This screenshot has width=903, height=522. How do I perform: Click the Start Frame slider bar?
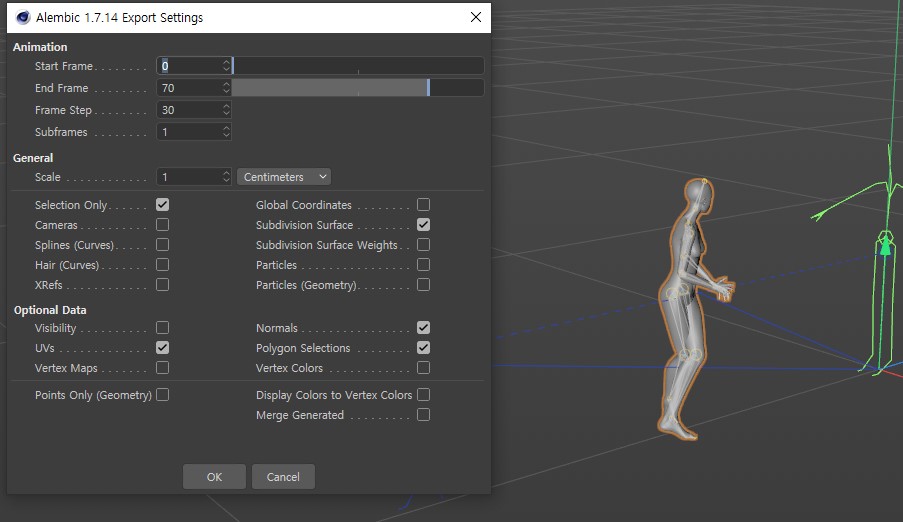tap(358, 66)
